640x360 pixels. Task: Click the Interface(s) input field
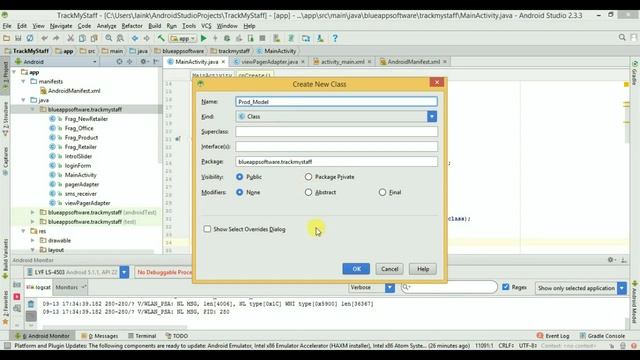[x=336, y=147]
